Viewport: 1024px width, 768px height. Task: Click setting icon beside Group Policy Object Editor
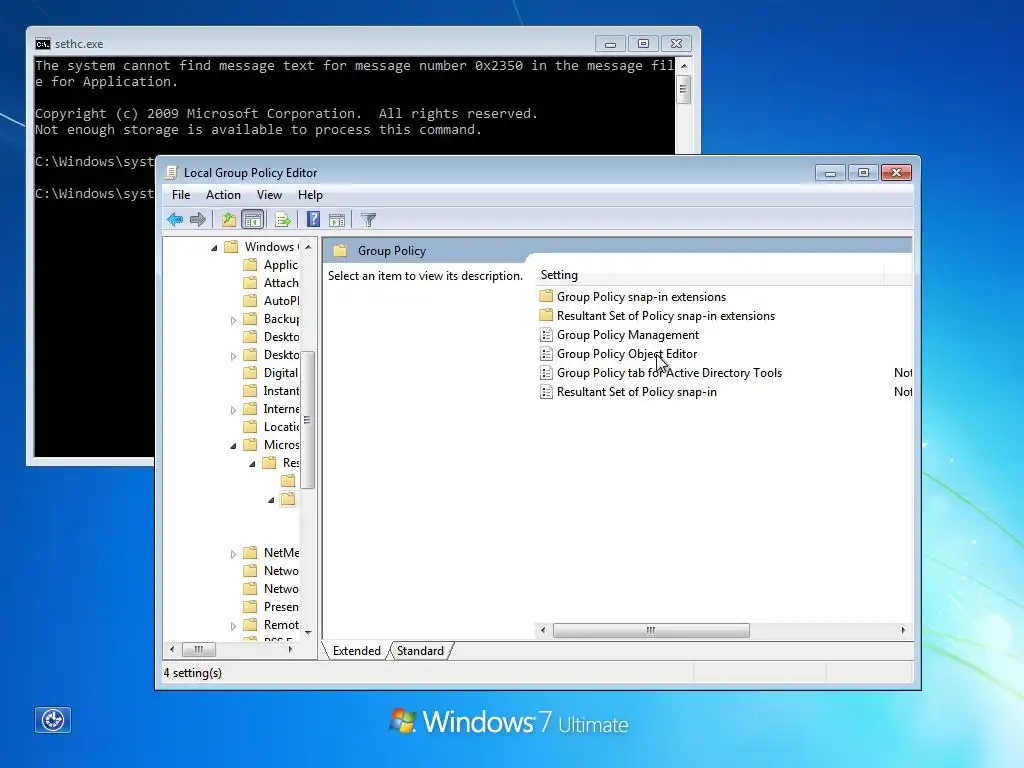tap(546, 354)
